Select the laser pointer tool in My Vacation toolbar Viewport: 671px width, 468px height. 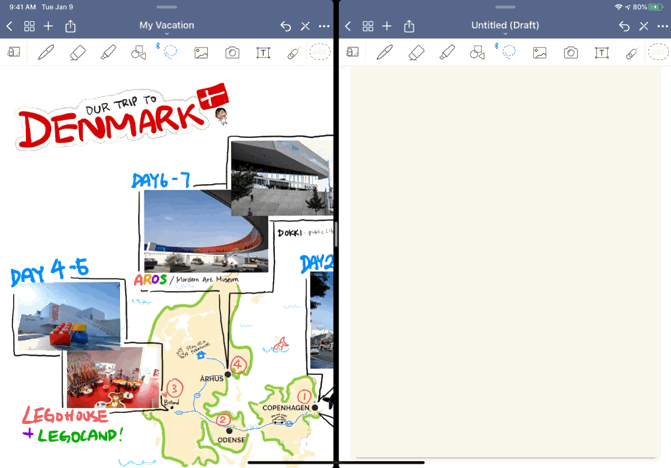294,53
